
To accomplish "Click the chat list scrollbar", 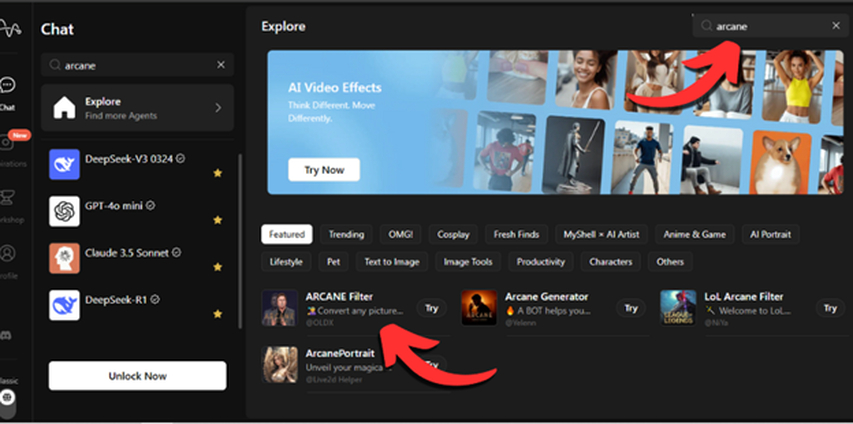I will click(x=240, y=241).
